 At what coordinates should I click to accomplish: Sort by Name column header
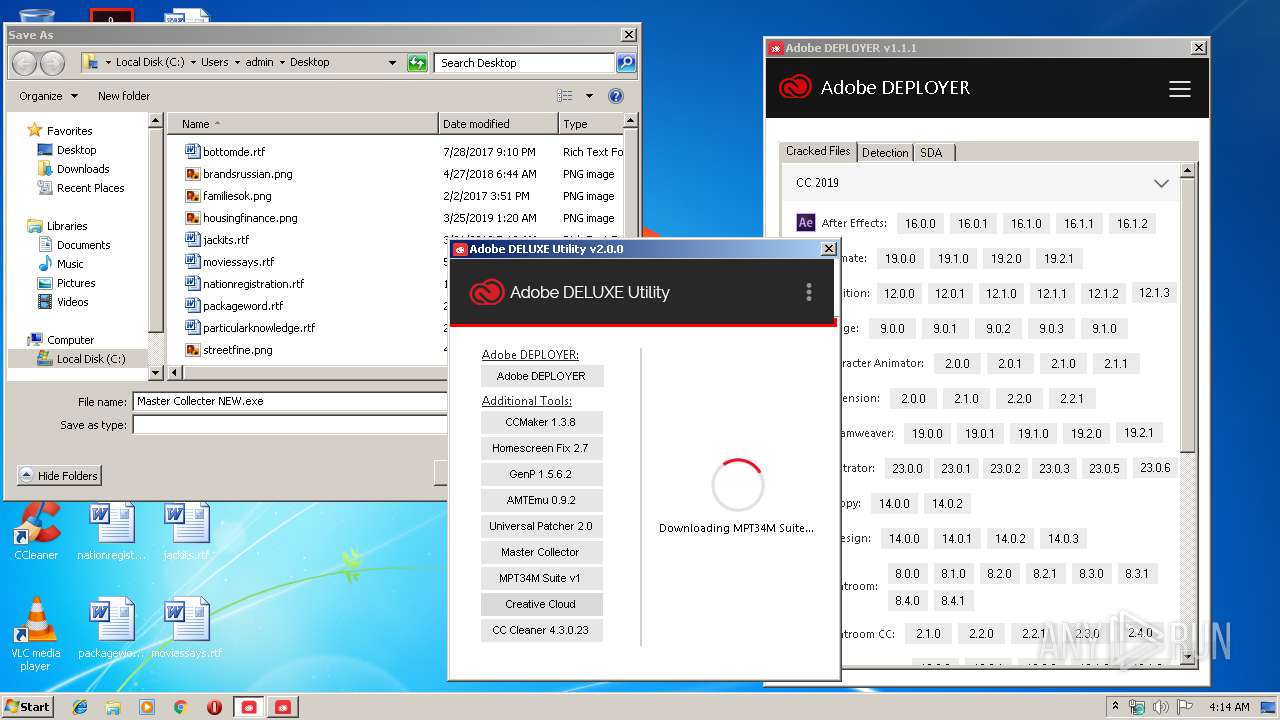click(x=302, y=124)
